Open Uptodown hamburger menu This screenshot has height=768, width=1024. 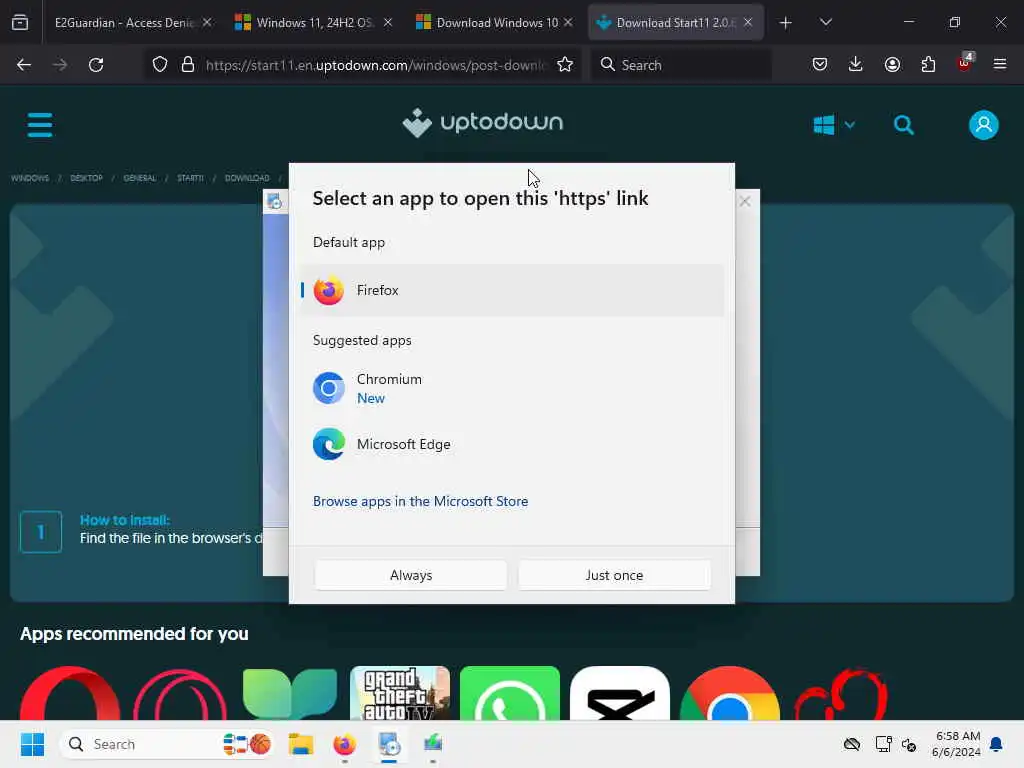click(x=40, y=125)
